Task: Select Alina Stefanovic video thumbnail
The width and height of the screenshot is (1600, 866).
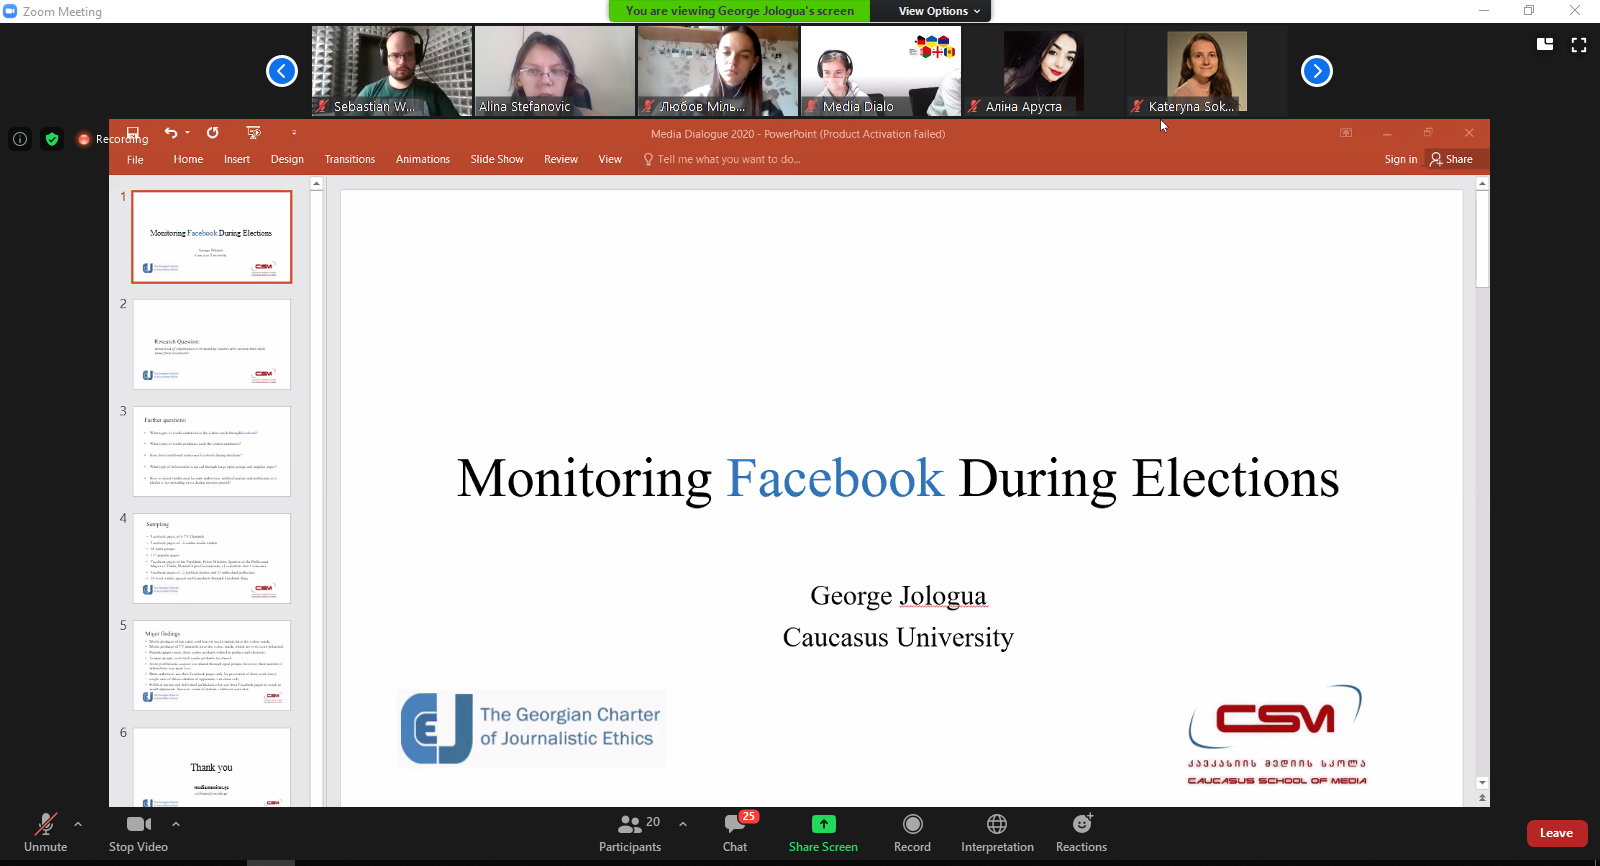Action: 555,71
